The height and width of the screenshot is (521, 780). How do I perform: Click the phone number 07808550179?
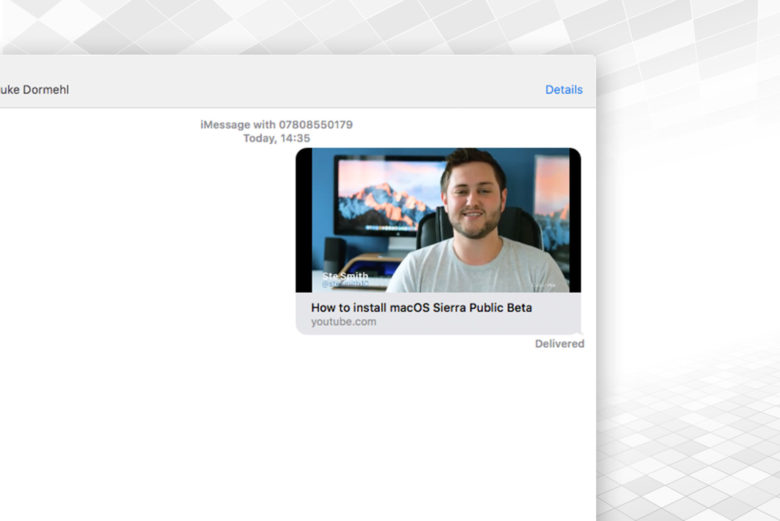[x=314, y=125]
